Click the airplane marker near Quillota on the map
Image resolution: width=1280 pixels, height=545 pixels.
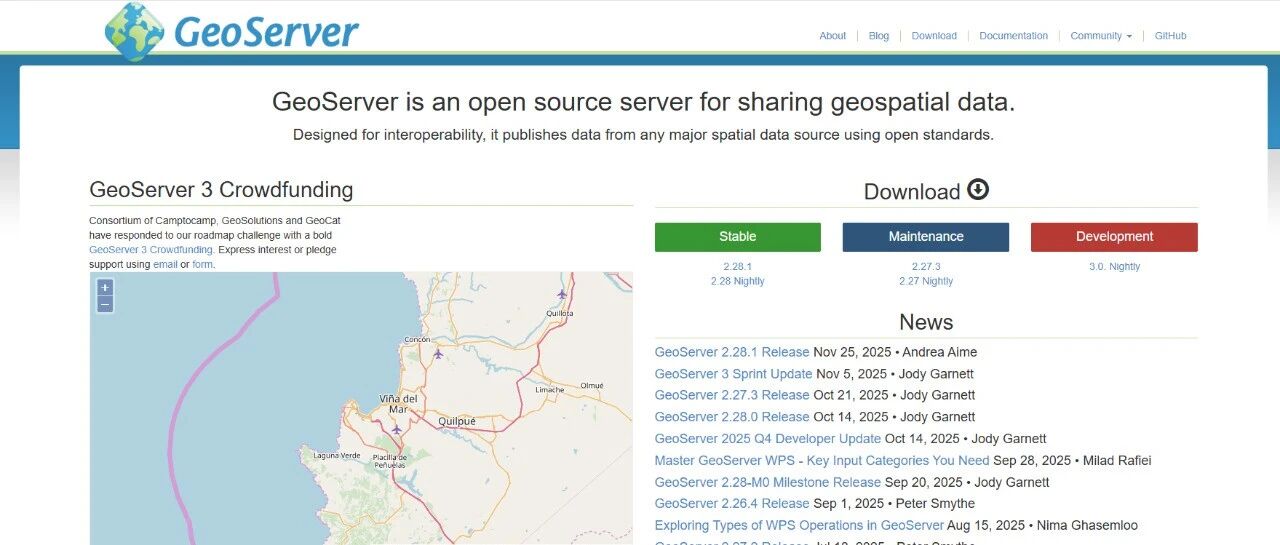pos(562,293)
